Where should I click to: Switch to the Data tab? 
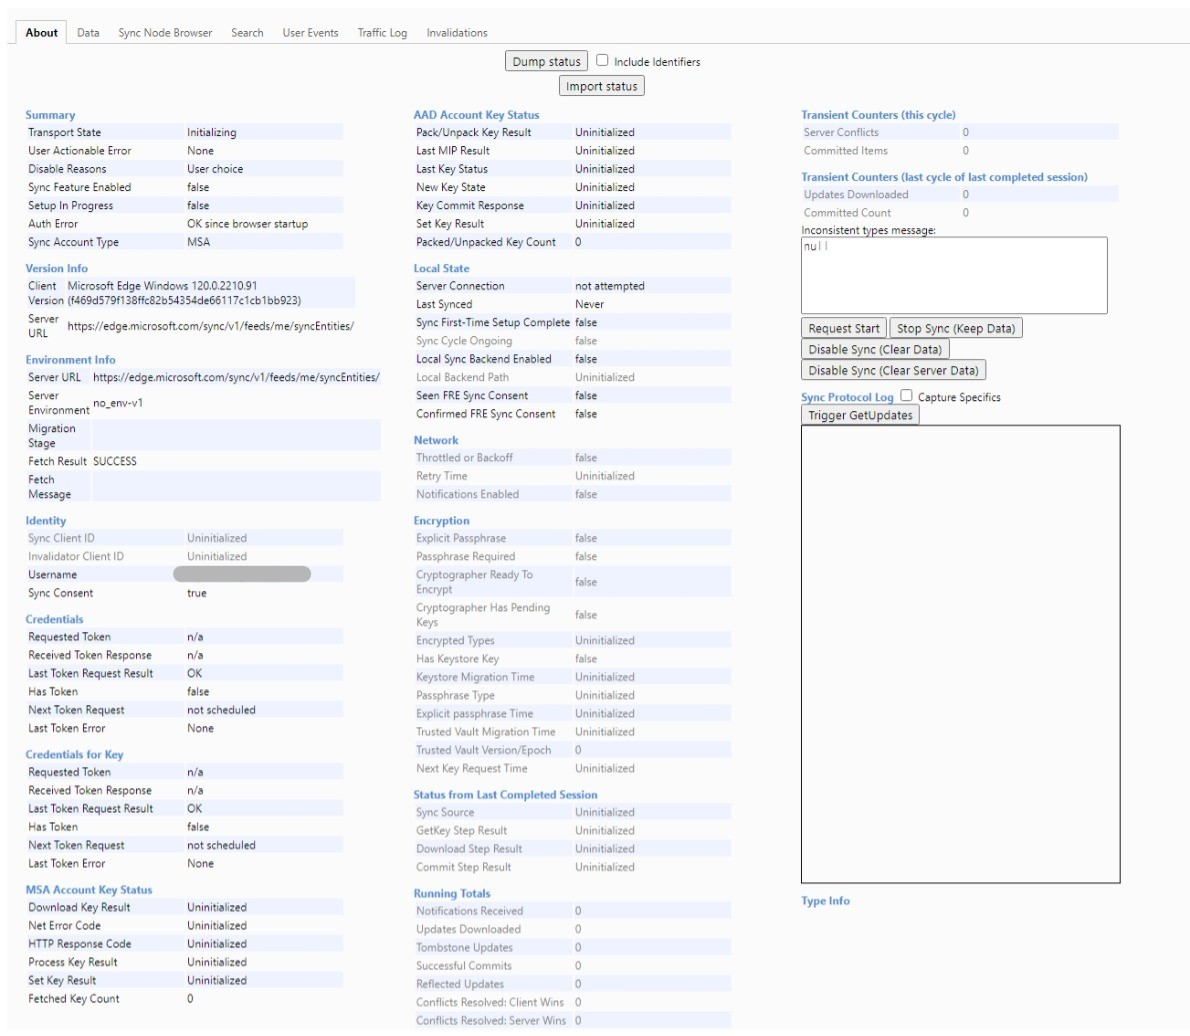click(x=88, y=33)
